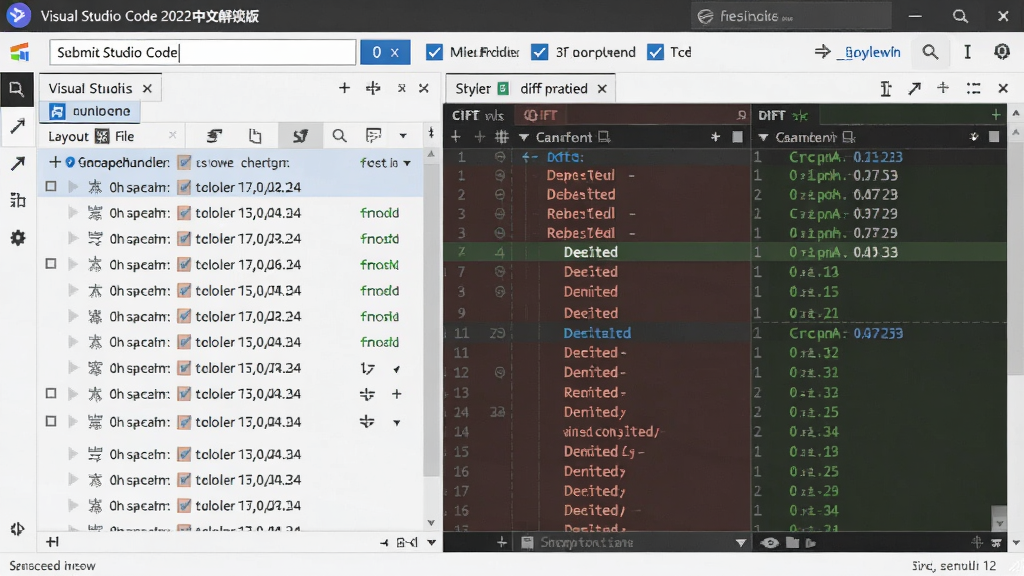Click the grid hash icon in left diff pane

[x=502, y=137]
